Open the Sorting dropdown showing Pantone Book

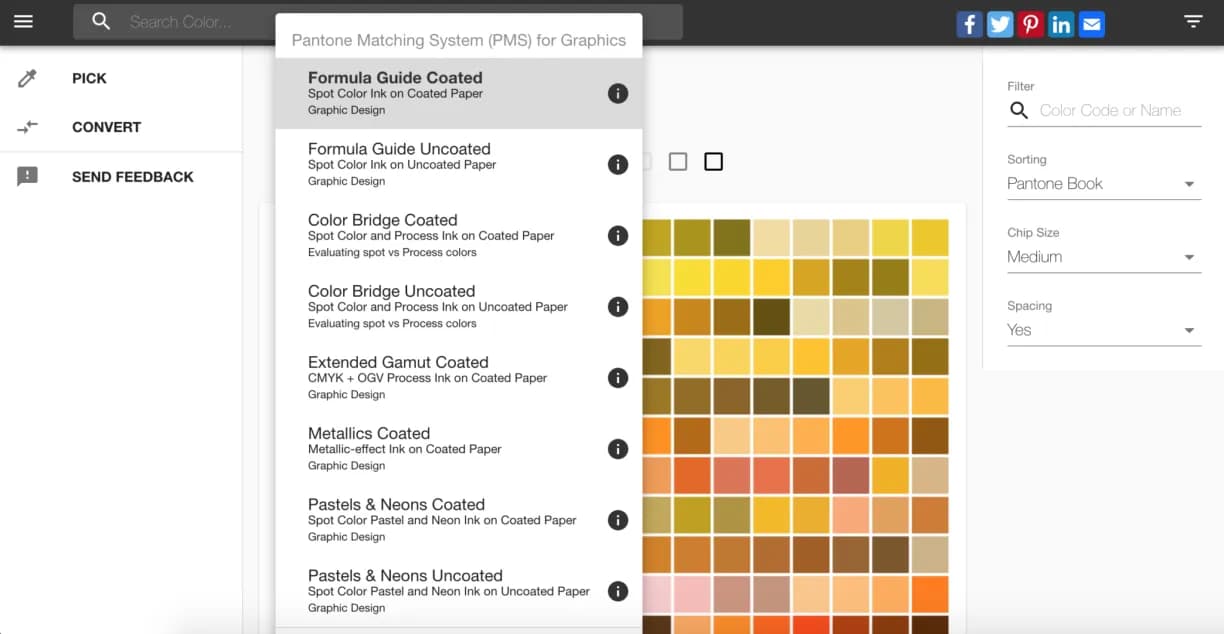click(x=1104, y=184)
